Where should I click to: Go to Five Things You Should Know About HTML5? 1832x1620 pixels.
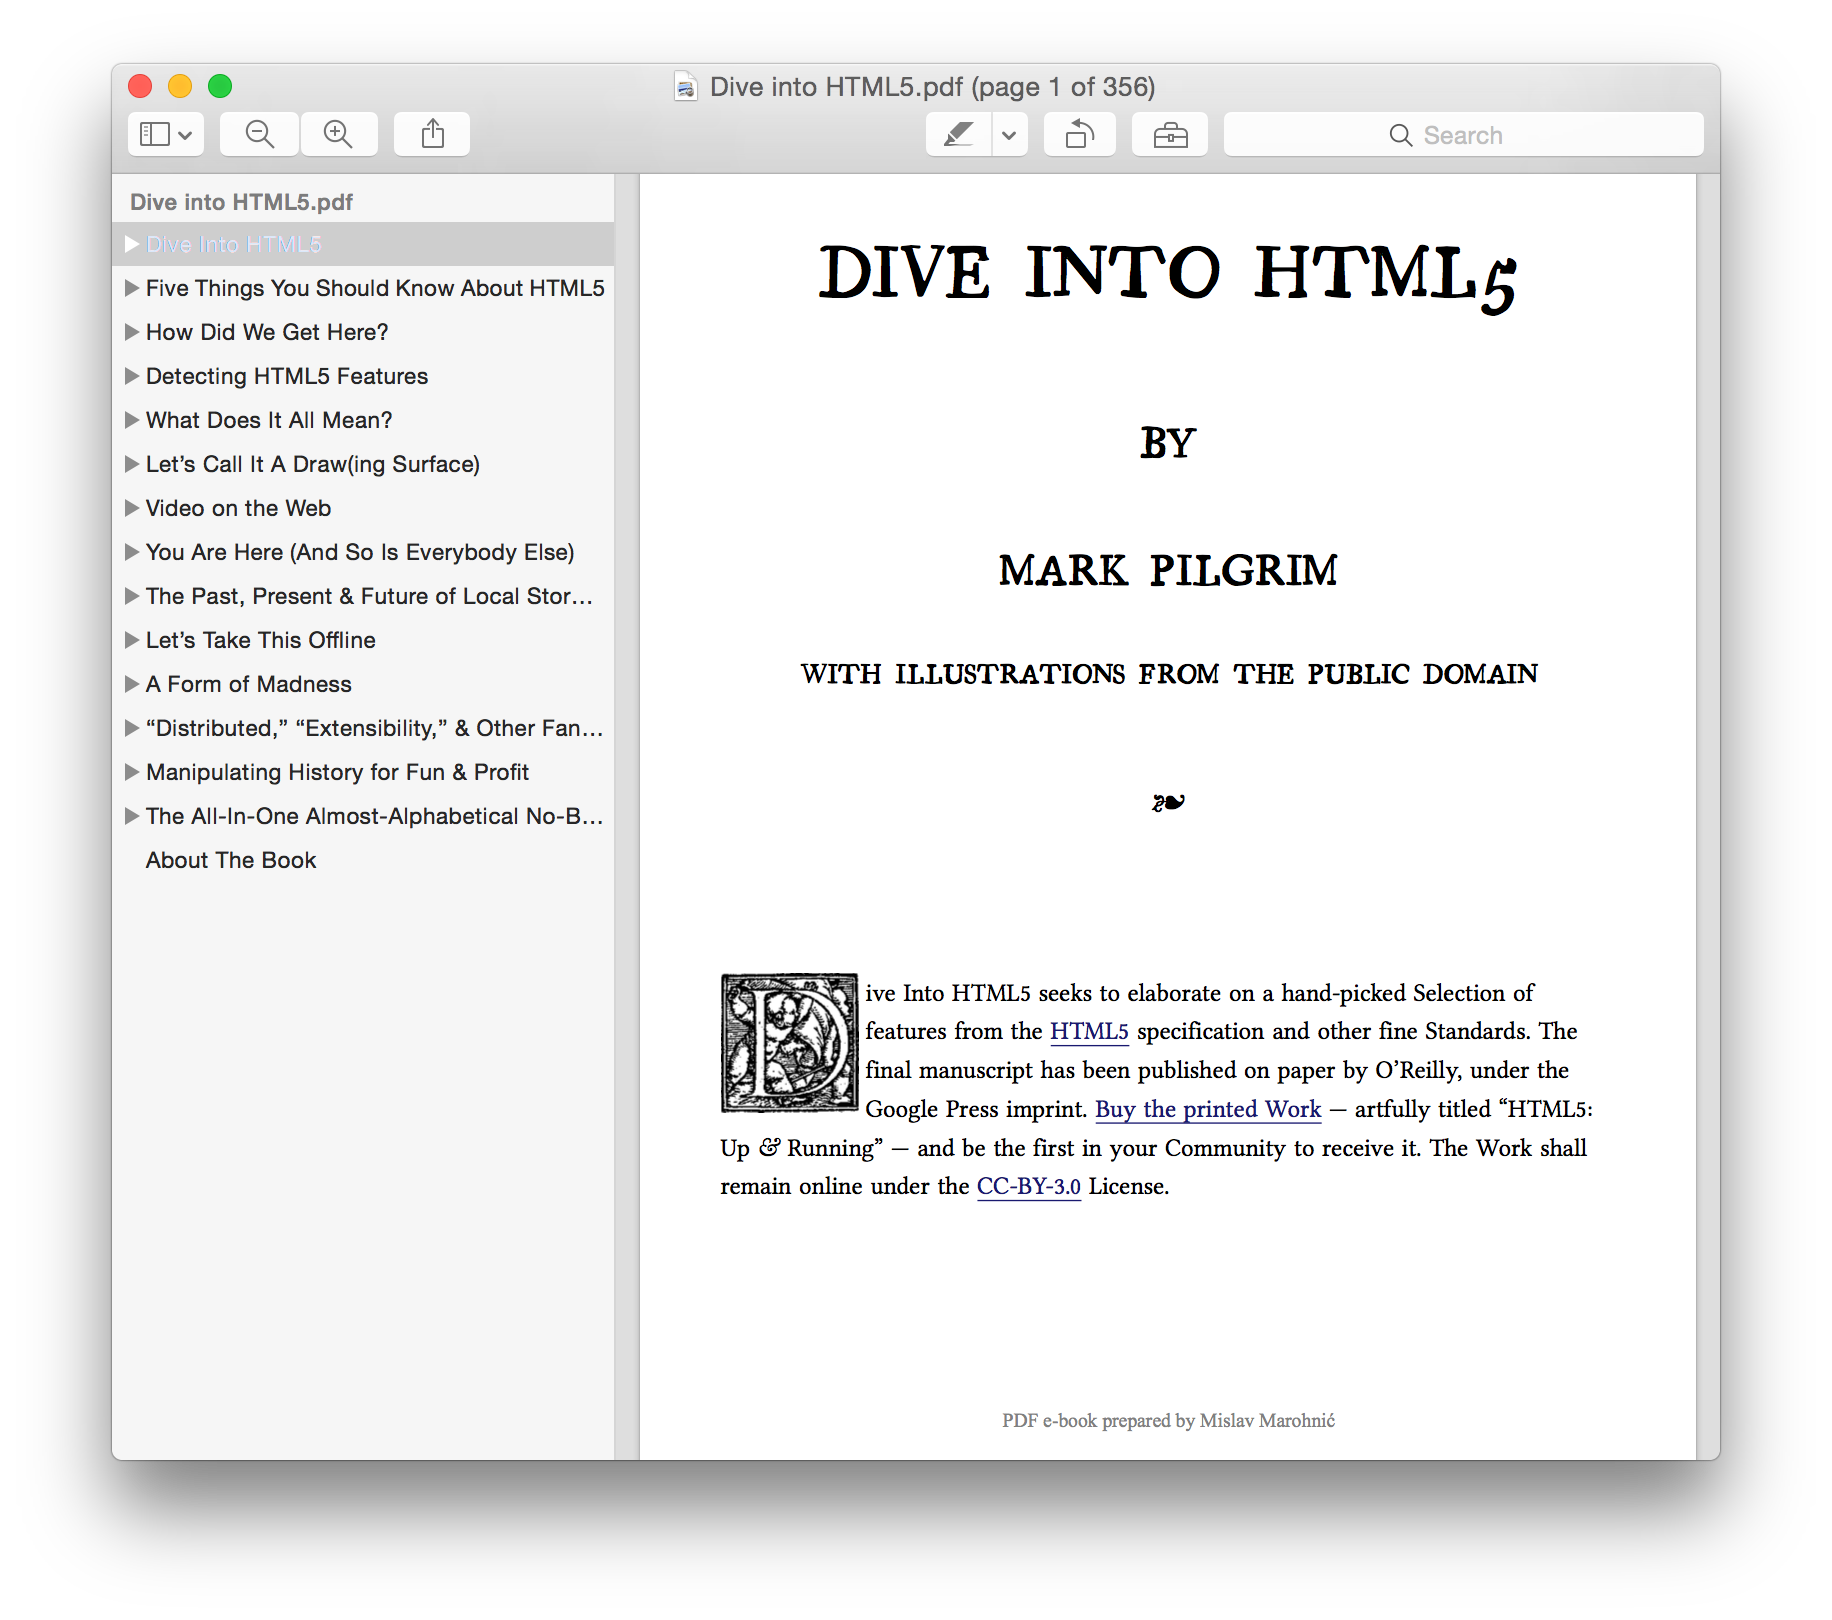pyautogui.click(x=375, y=288)
